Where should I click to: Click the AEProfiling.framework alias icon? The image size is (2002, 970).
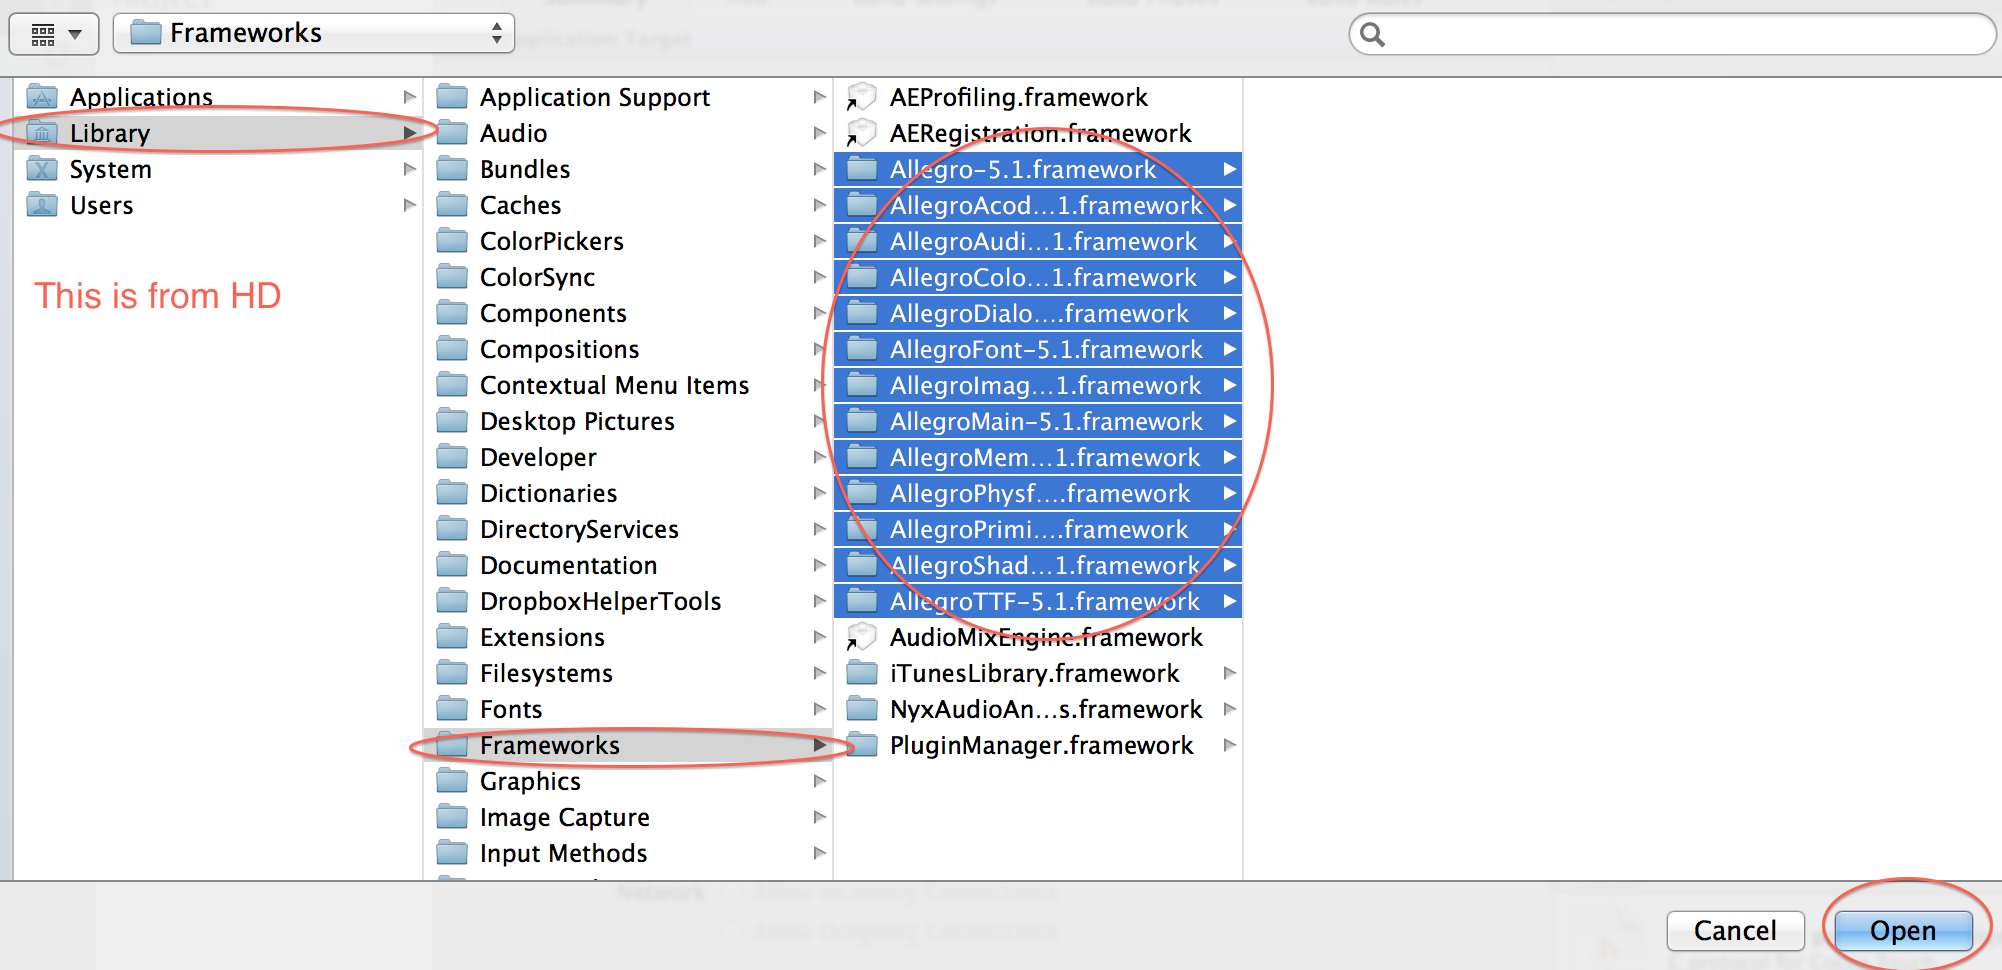(860, 97)
